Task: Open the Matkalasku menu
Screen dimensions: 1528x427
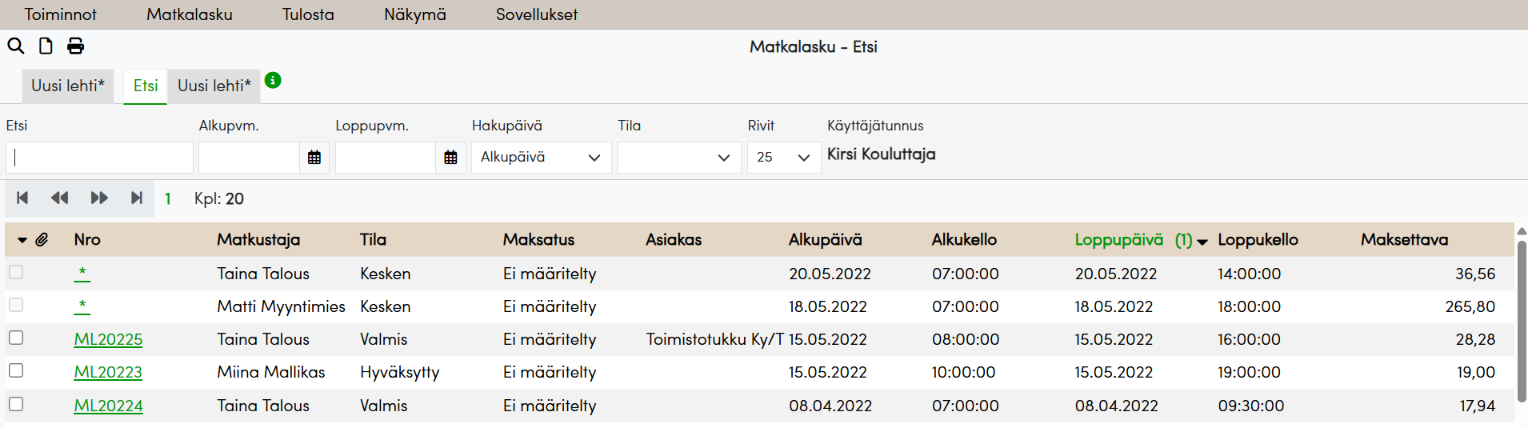Action: click(189, 15)
